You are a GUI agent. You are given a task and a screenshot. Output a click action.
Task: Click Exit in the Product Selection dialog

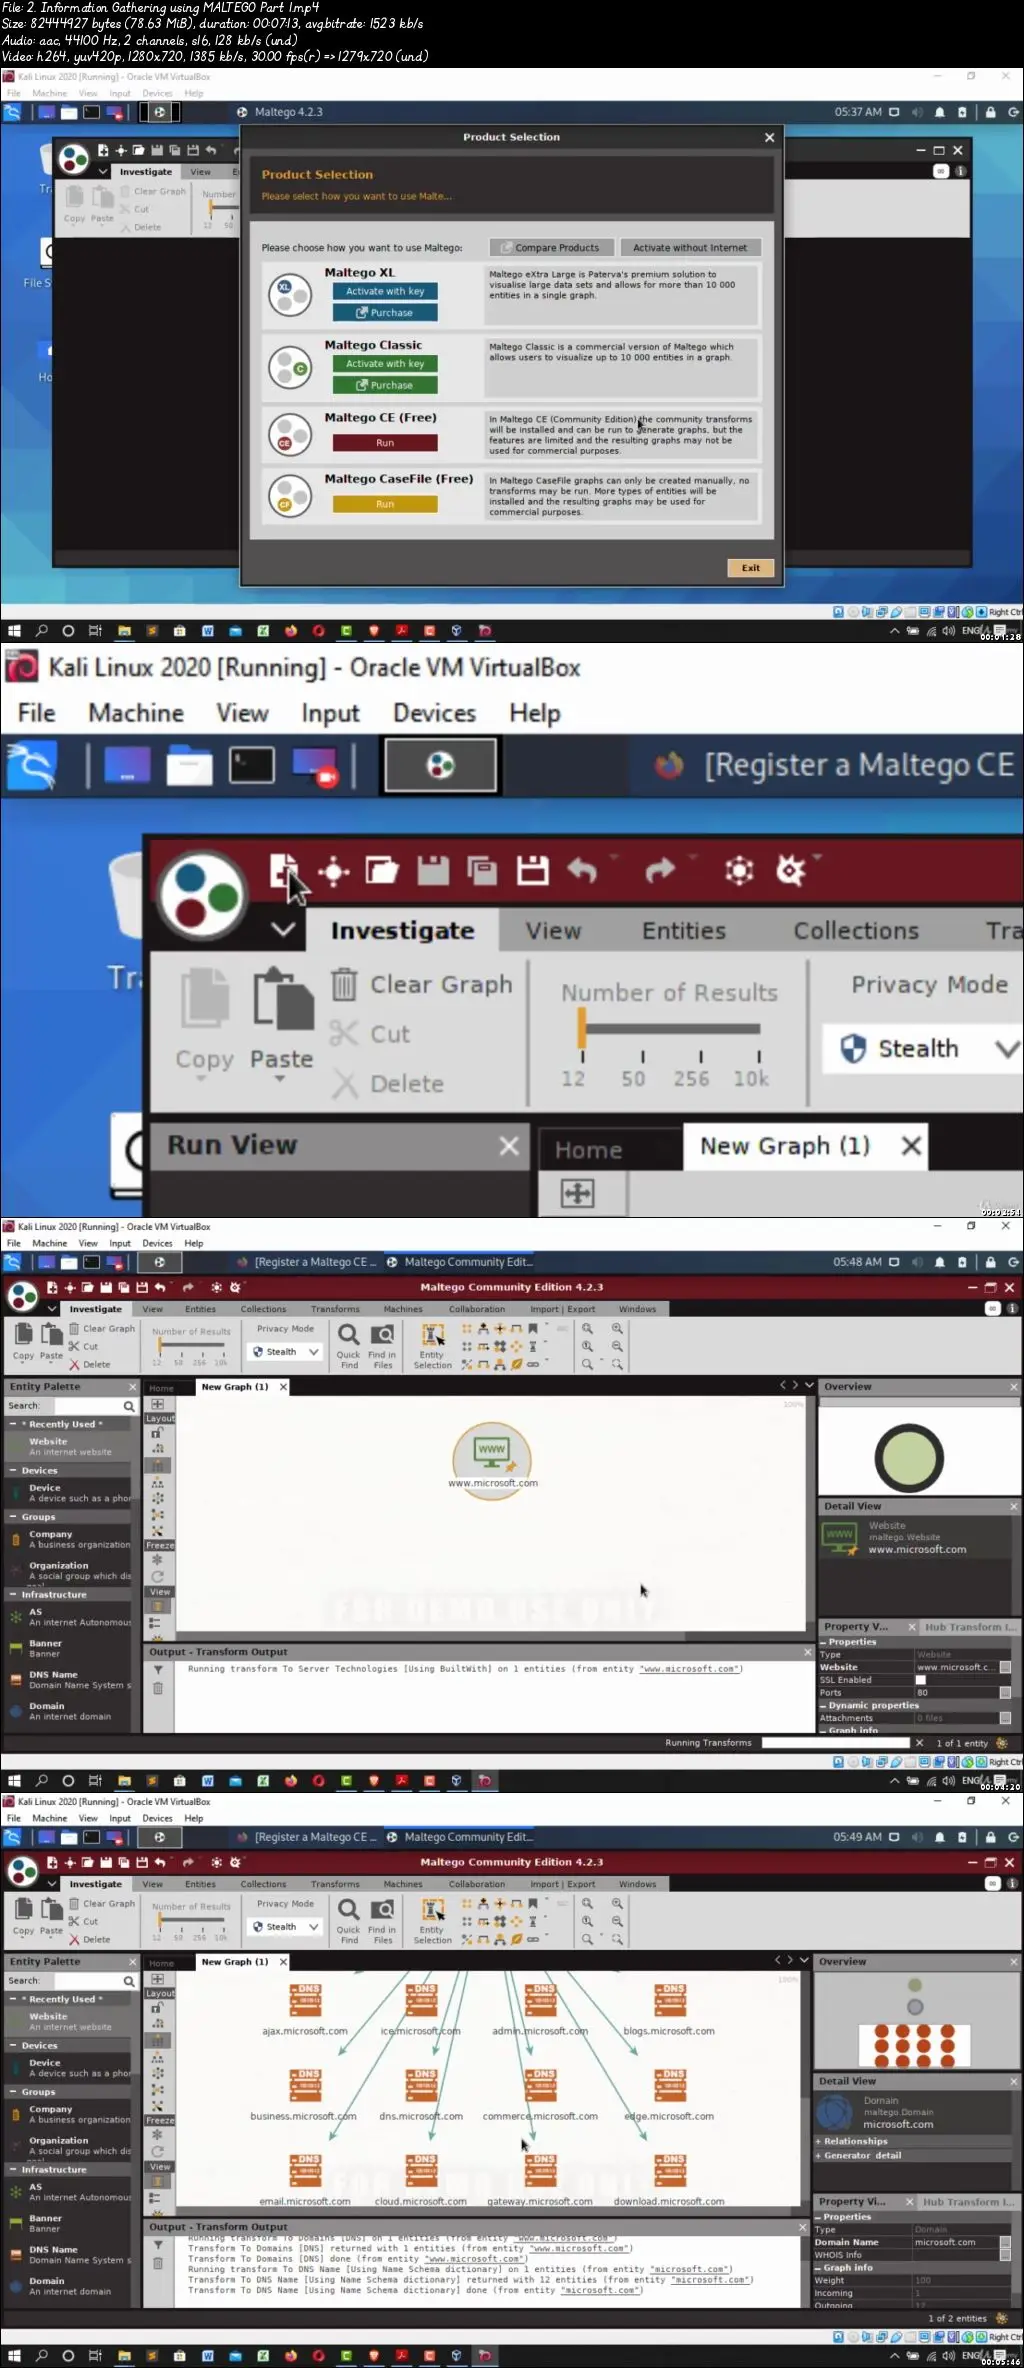pyautogui.click(x=751, y=568)
